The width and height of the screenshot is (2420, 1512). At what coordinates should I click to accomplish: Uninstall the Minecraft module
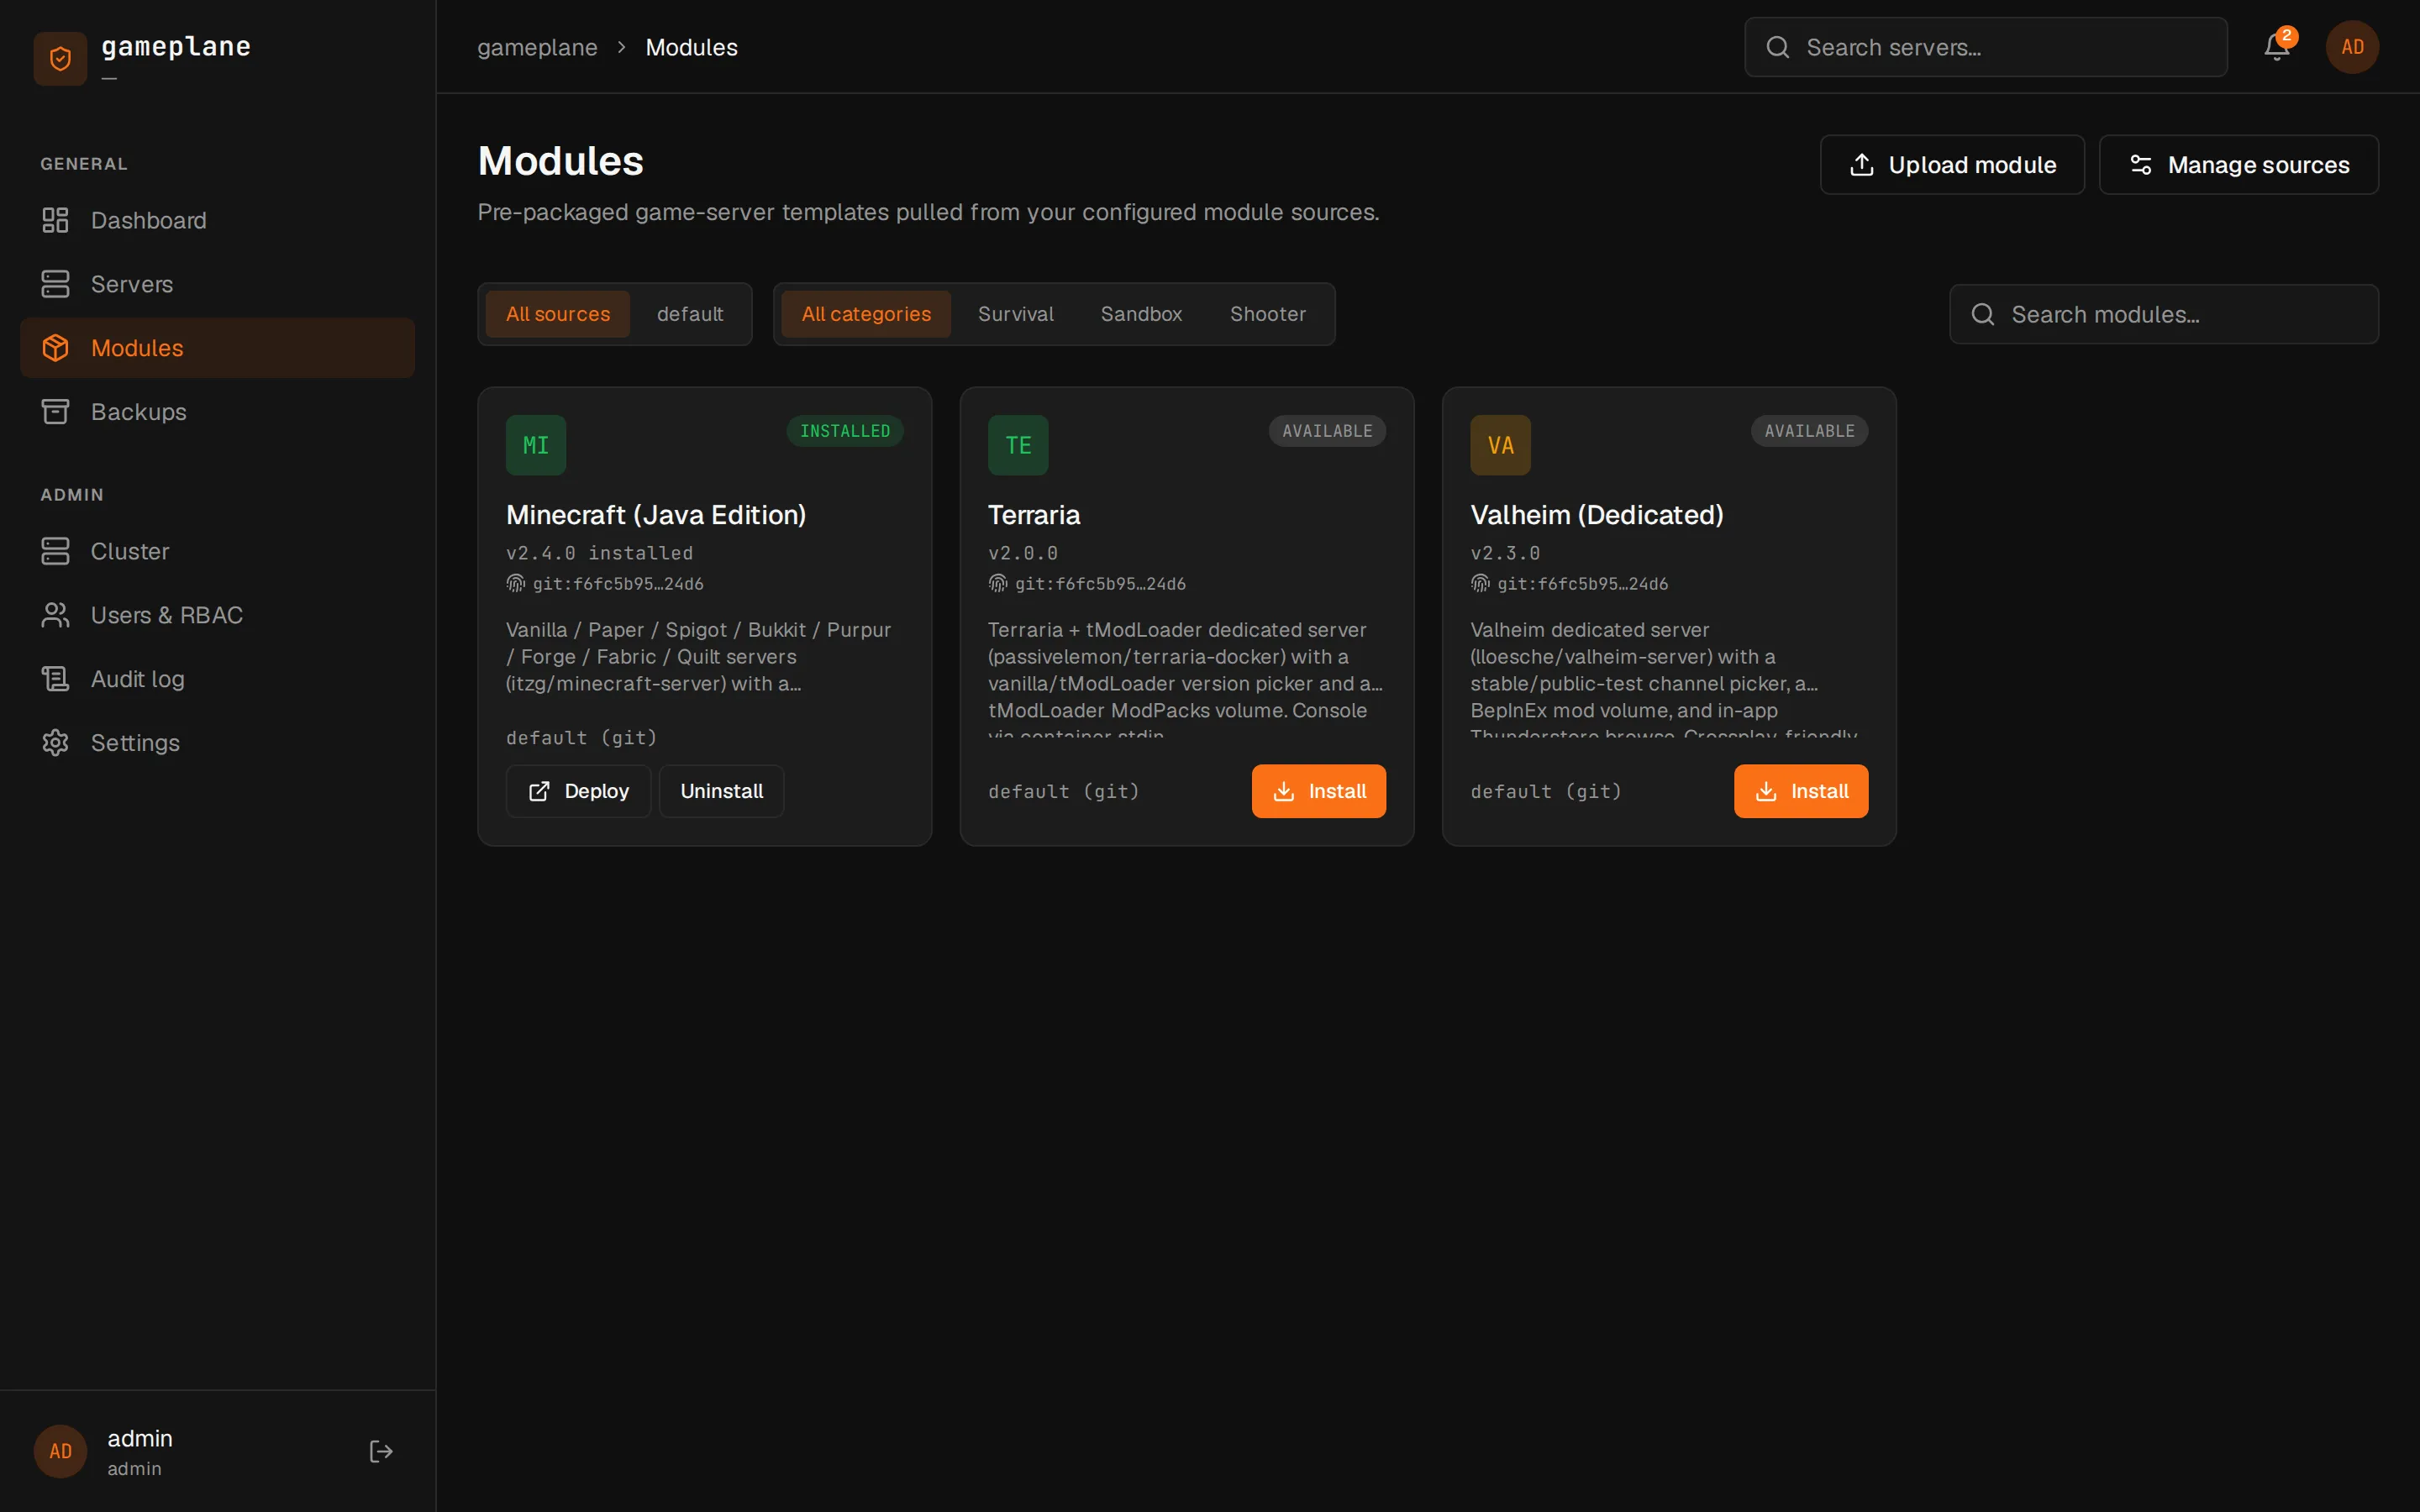tap(721, 791)
